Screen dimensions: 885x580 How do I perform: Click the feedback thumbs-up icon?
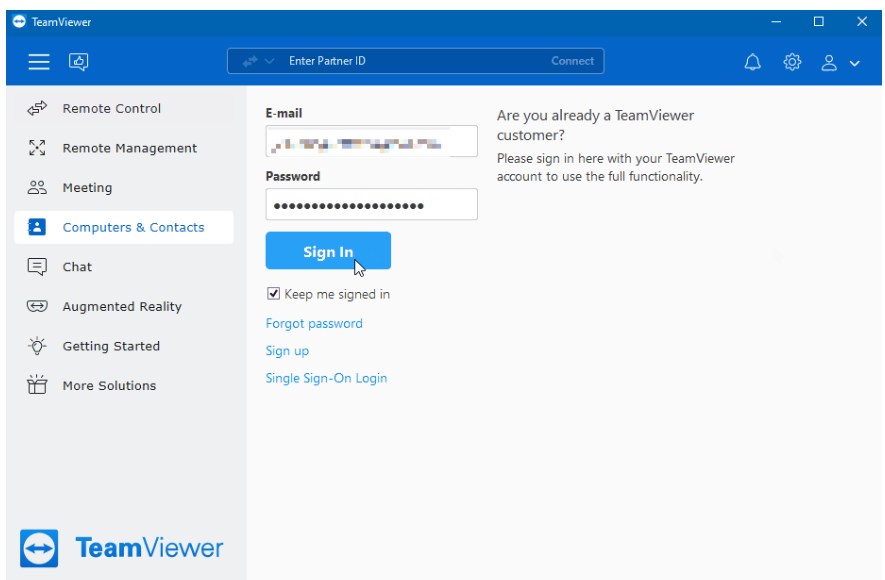pos(78,61)
